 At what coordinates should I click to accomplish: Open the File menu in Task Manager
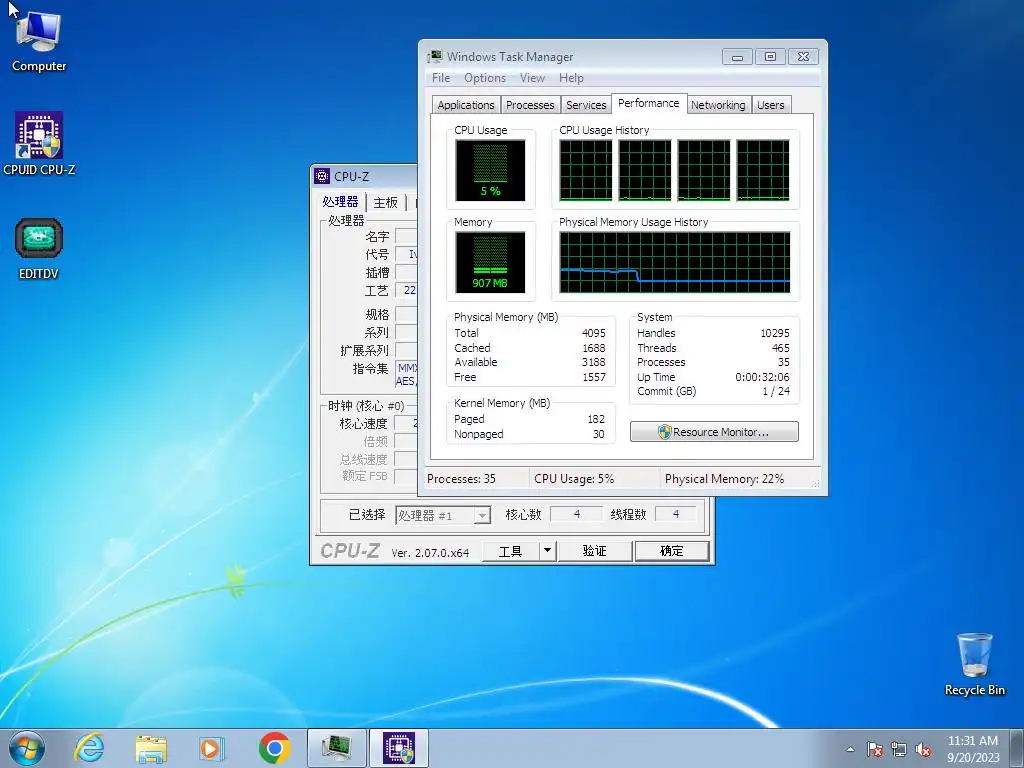(x=441, y=78)
